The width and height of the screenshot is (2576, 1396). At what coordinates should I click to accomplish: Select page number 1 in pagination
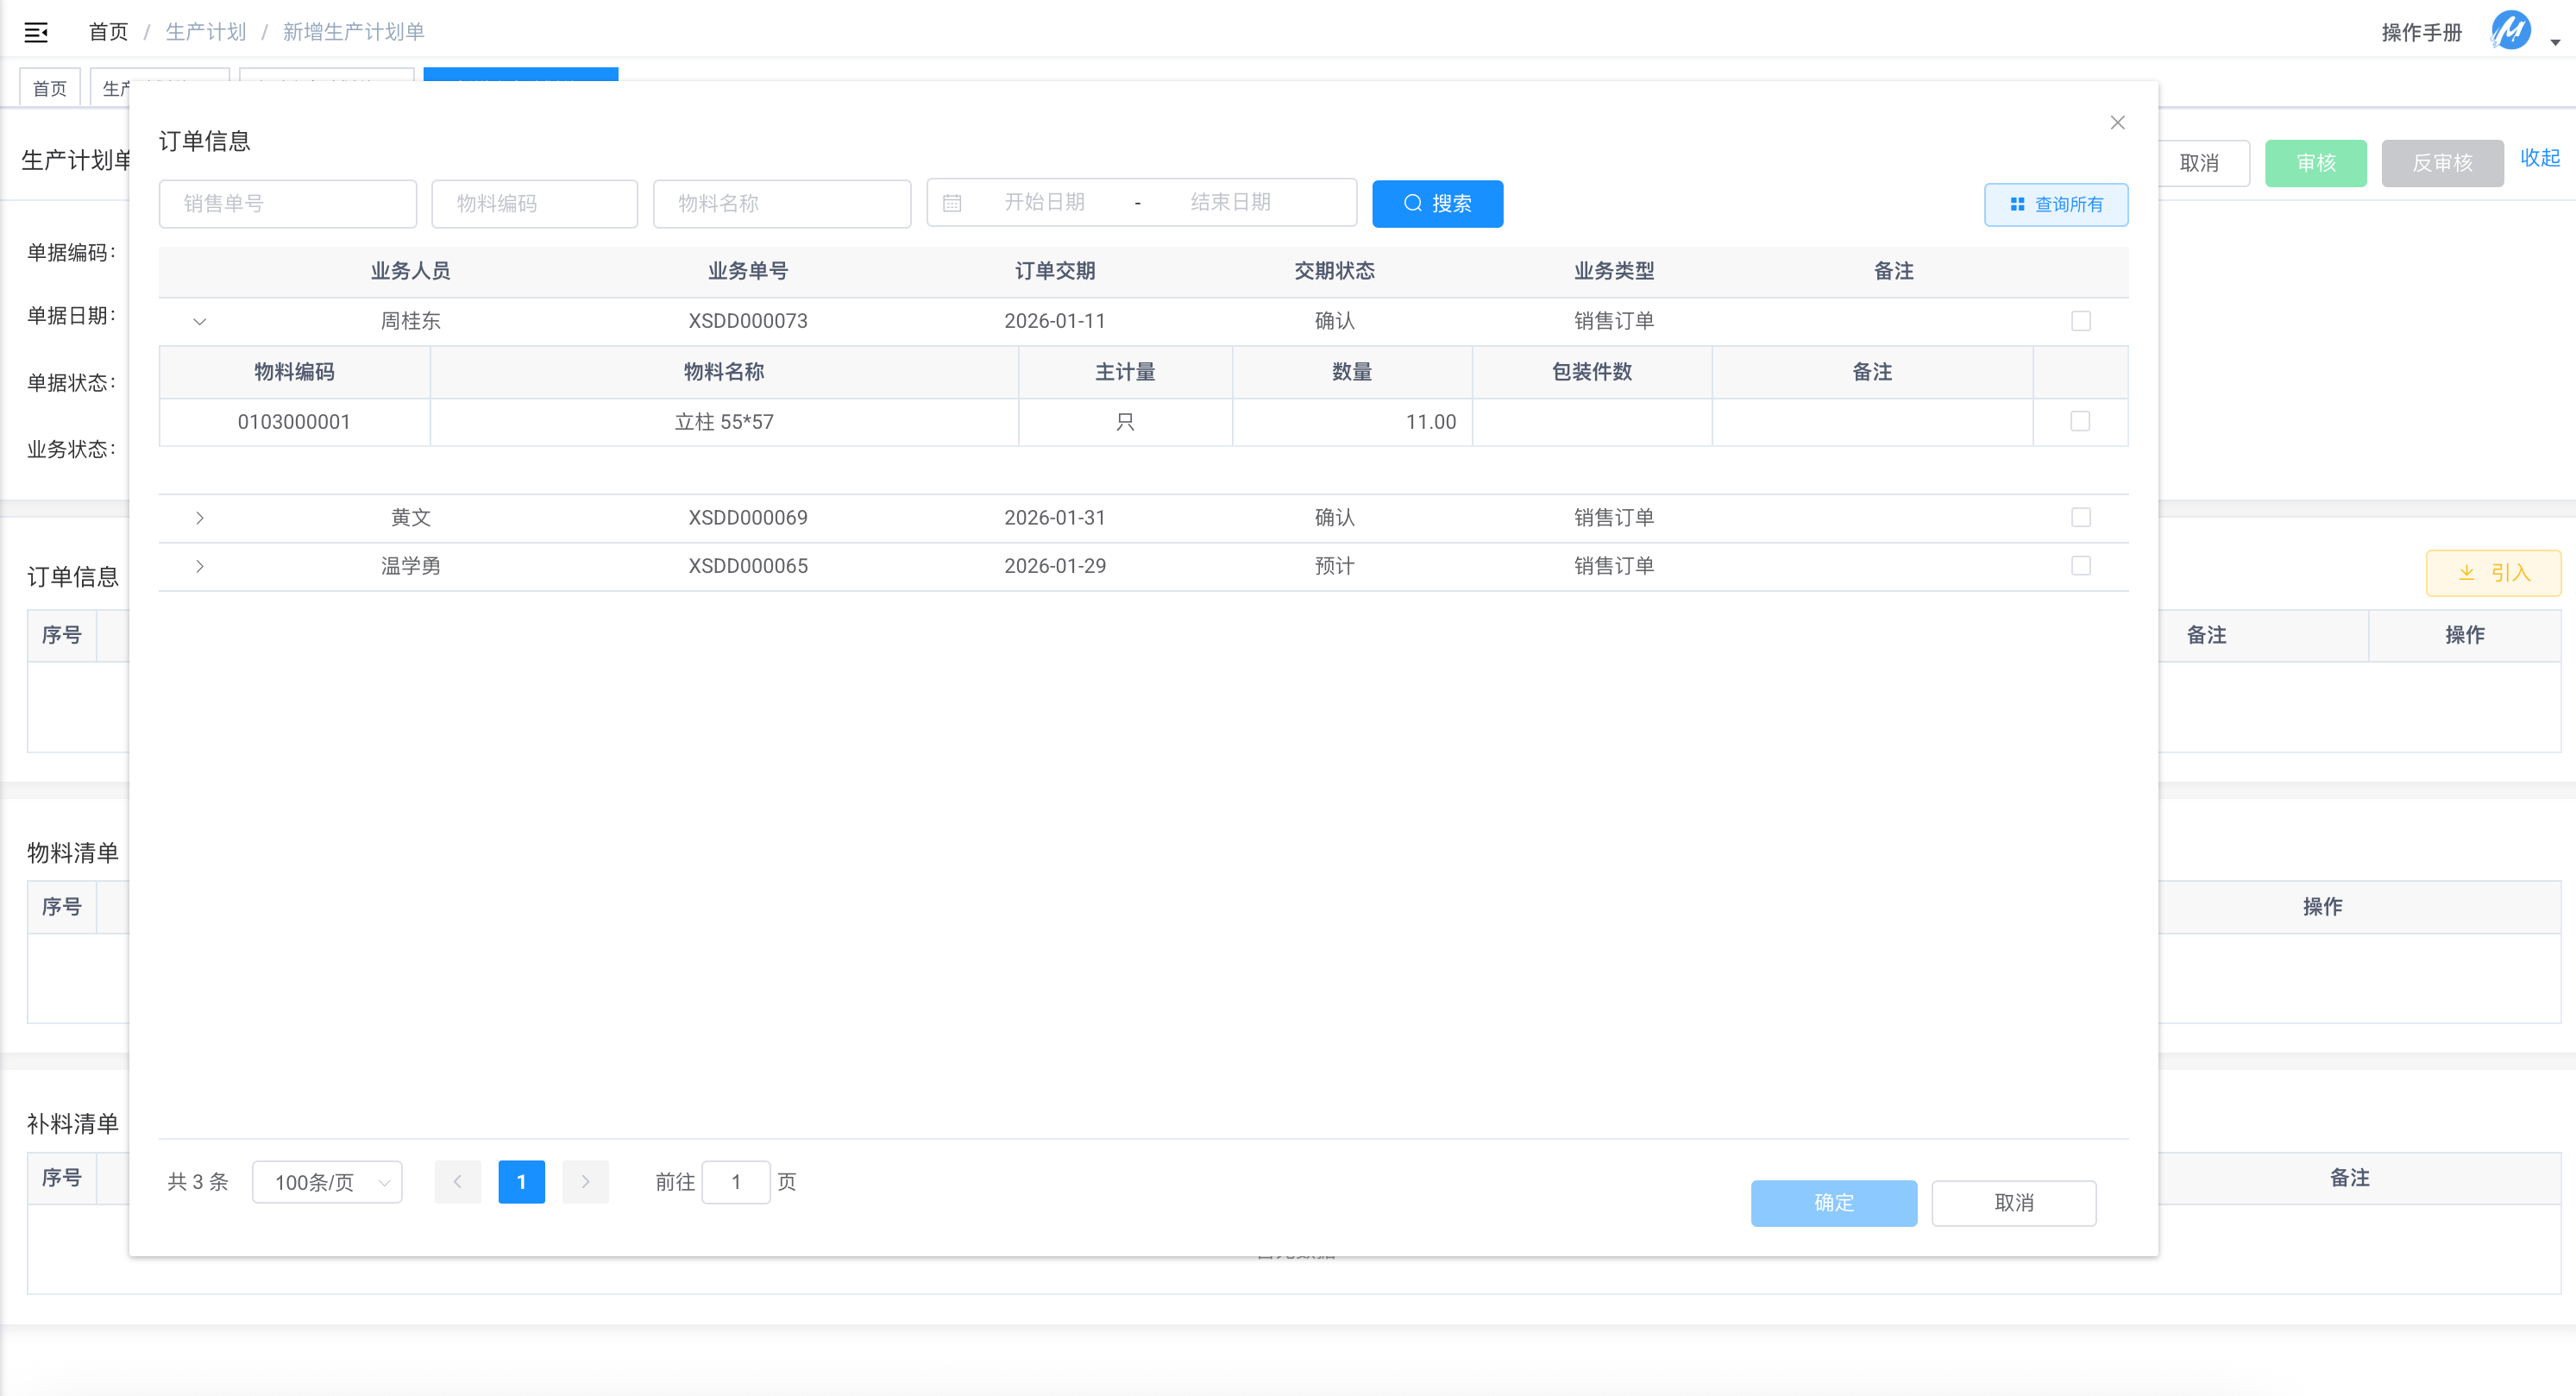coord(521,1182)
